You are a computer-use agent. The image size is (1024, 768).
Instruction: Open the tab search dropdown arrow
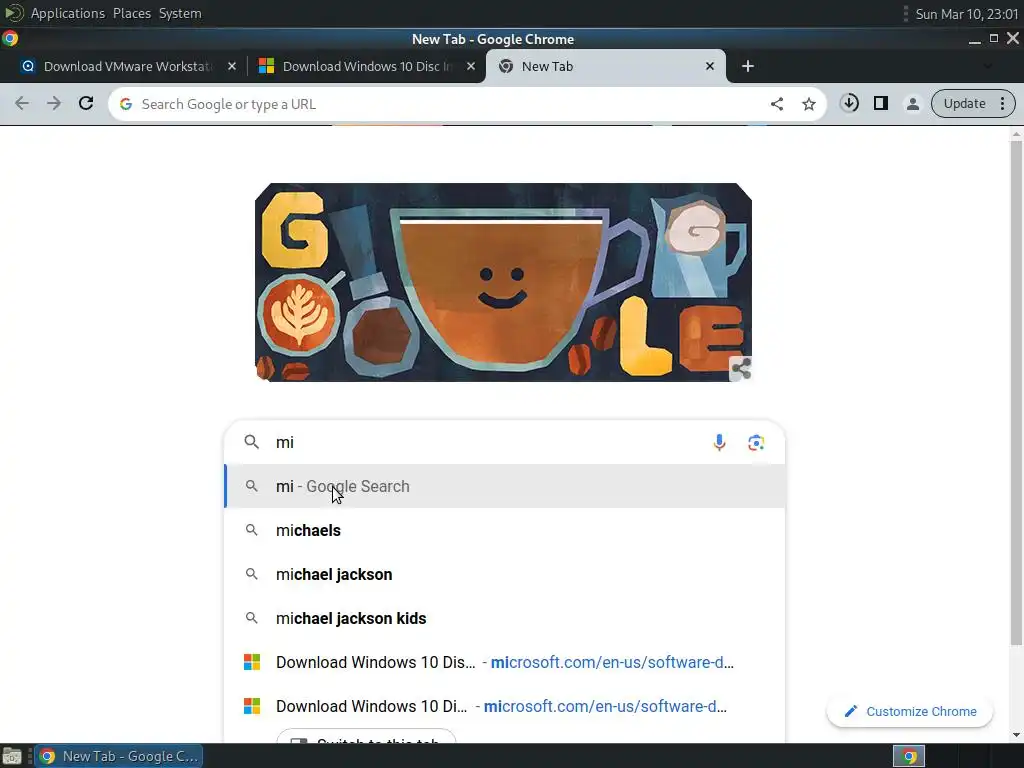(987, 66)
